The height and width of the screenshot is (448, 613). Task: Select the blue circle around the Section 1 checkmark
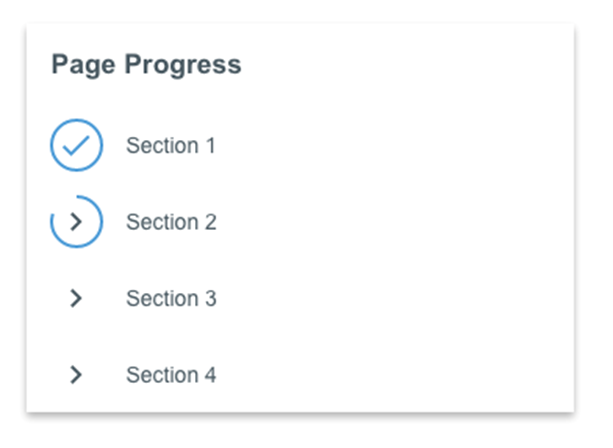coord(76,145)
